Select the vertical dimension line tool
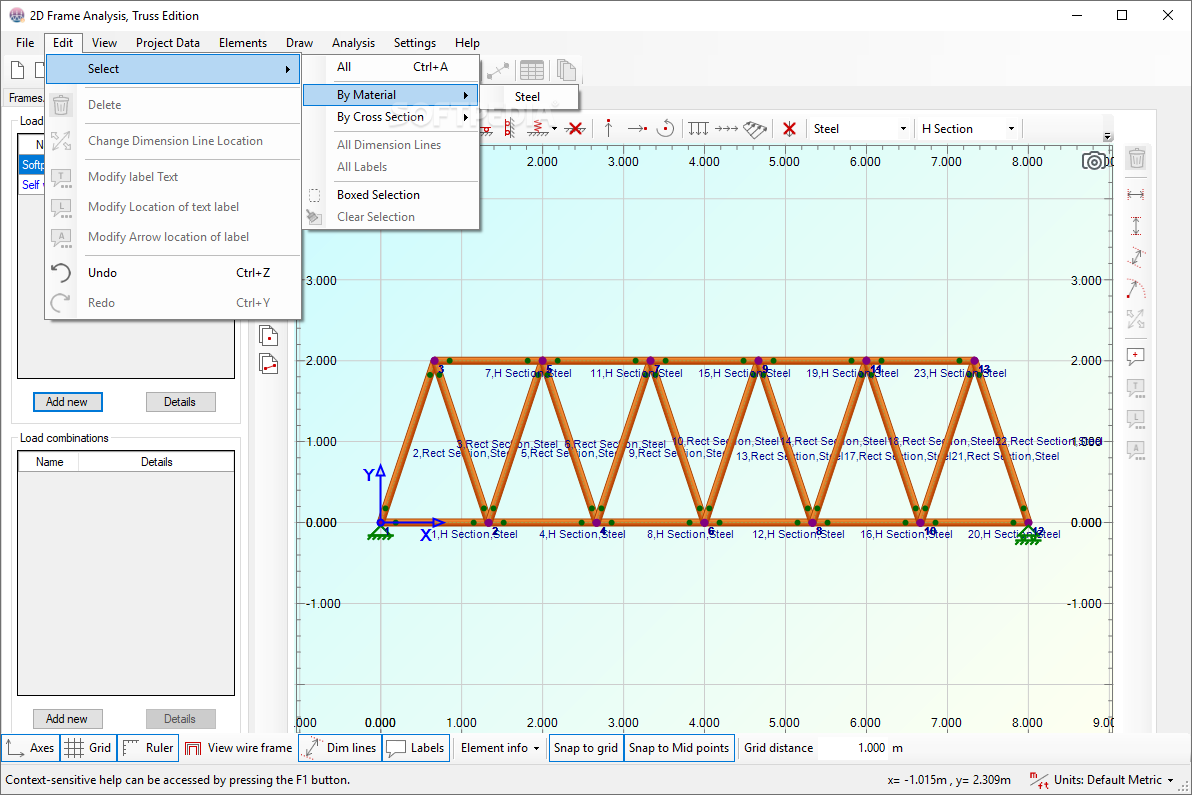The image size is (1192, 795). click(x=1136, y=226)
